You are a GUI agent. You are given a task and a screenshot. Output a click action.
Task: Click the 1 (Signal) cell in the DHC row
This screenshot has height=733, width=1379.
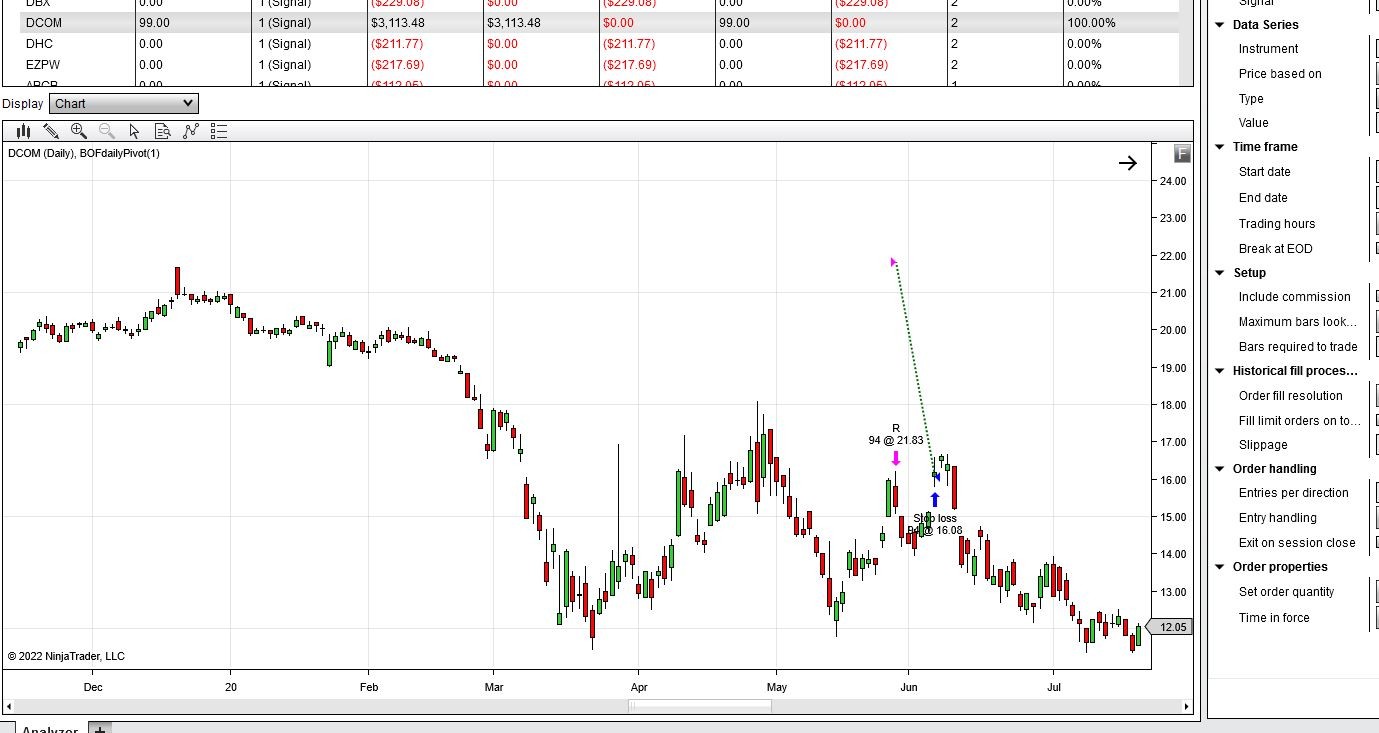pos(309,44)
